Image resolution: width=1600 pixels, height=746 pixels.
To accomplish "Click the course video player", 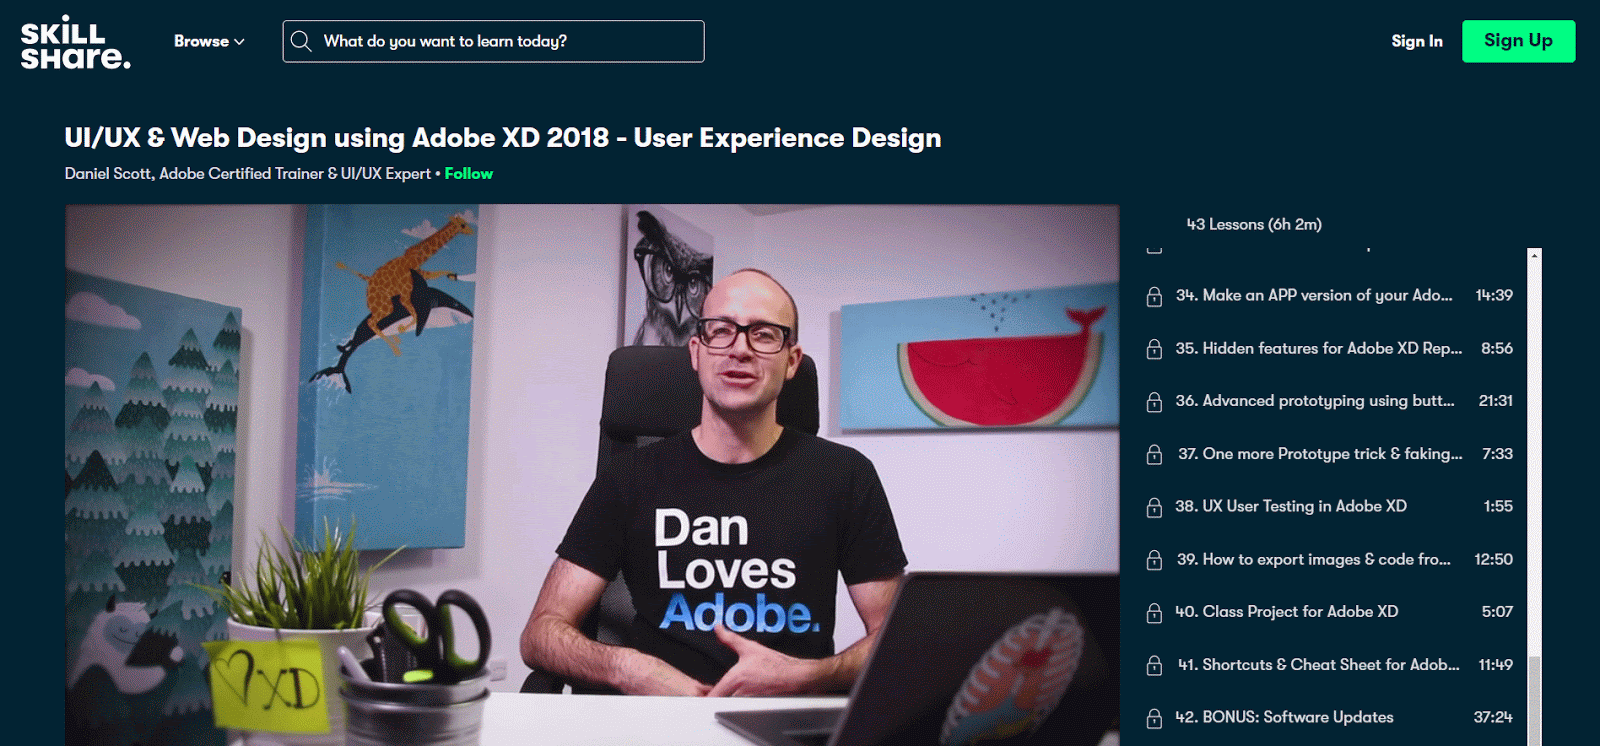I will 592,475.
